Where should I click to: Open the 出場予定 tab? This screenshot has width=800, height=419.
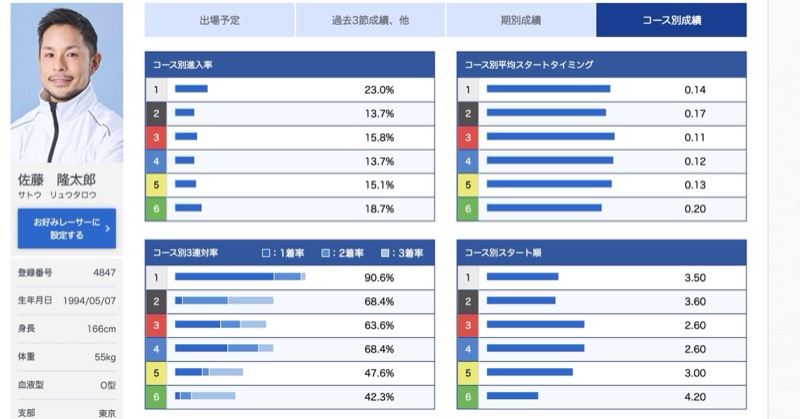(x=219, y=20)
